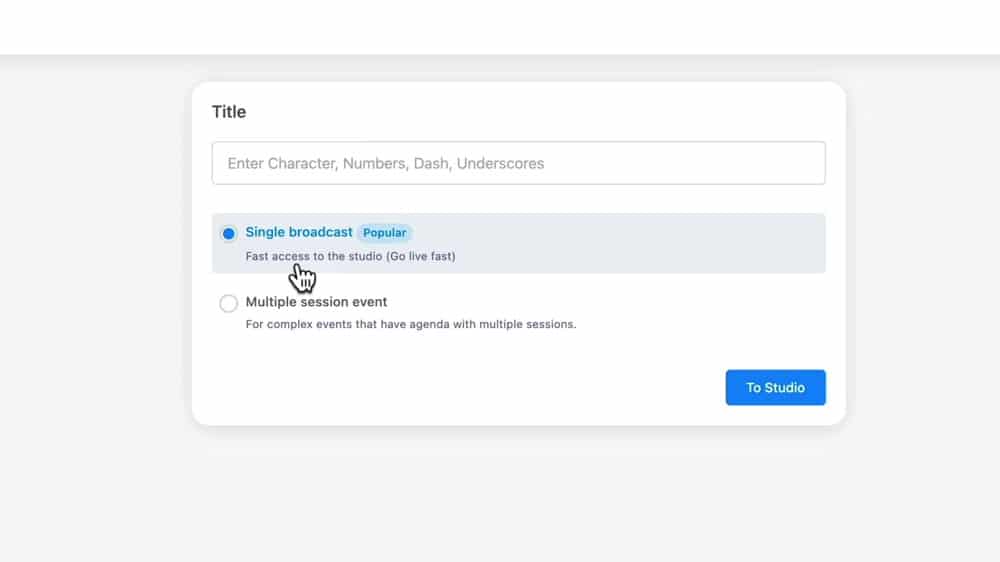
Task: Click card's empty space beside To Studio button
Action: point(450,388)
